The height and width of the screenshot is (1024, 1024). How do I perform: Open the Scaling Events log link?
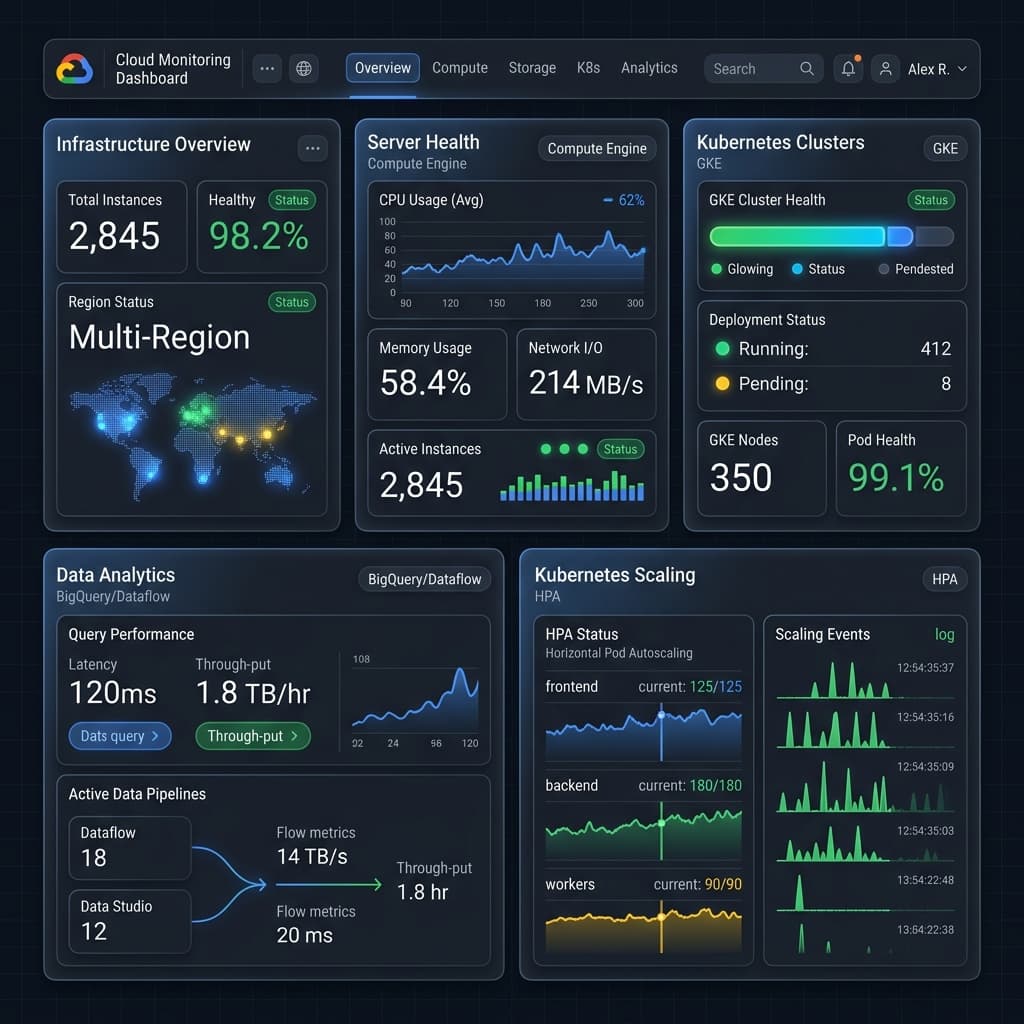(944, 634)
